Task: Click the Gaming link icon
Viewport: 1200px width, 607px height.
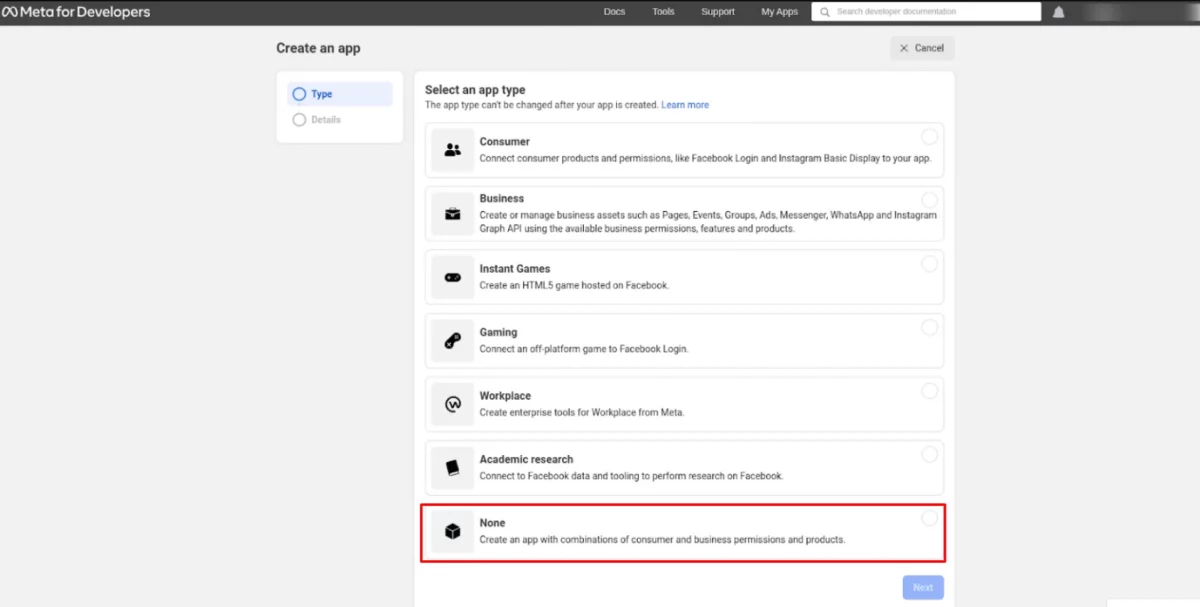Action: coord(453,341)
